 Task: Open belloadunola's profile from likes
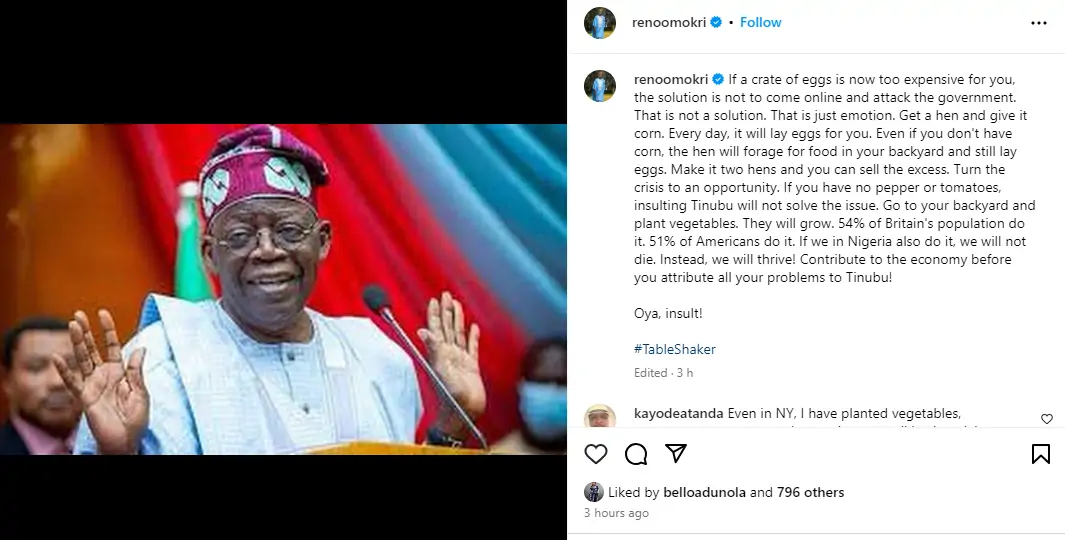tap(704, 492)
